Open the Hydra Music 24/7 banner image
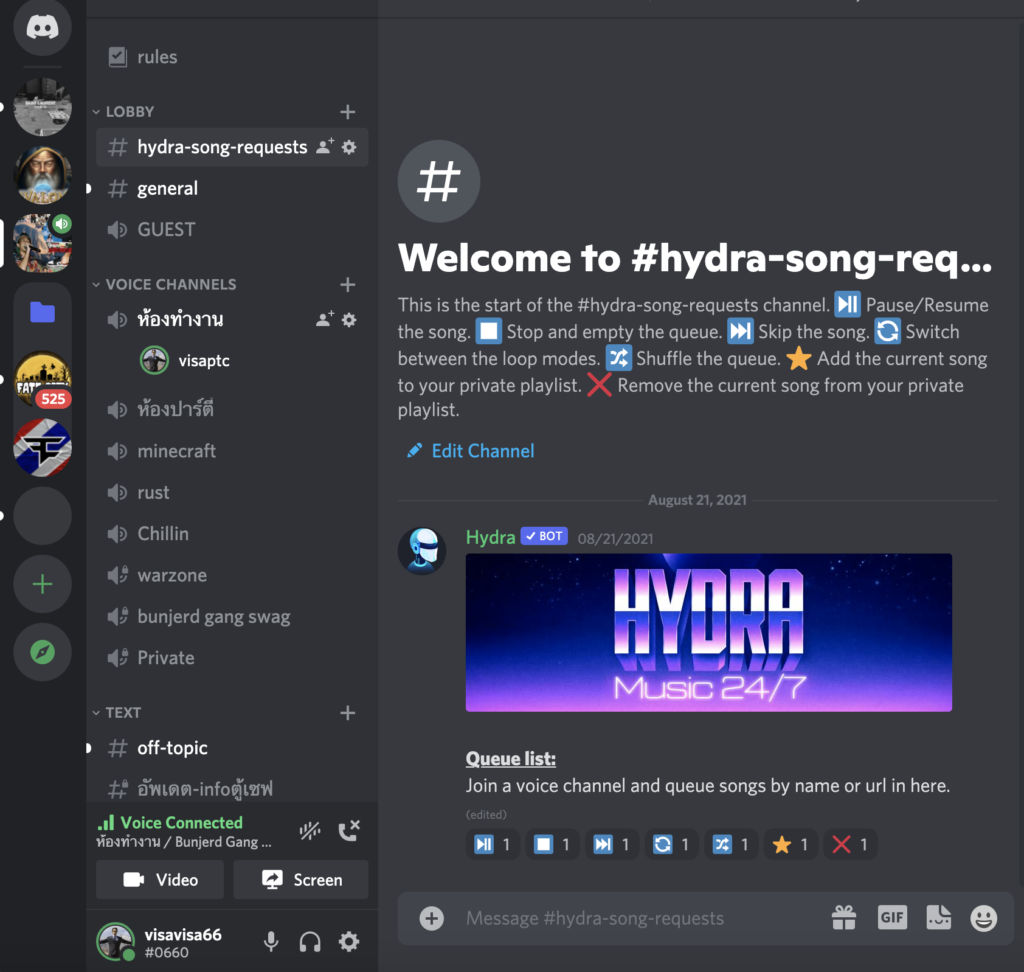The height and width of the screenshot is (972, 1024). point(709,632)
